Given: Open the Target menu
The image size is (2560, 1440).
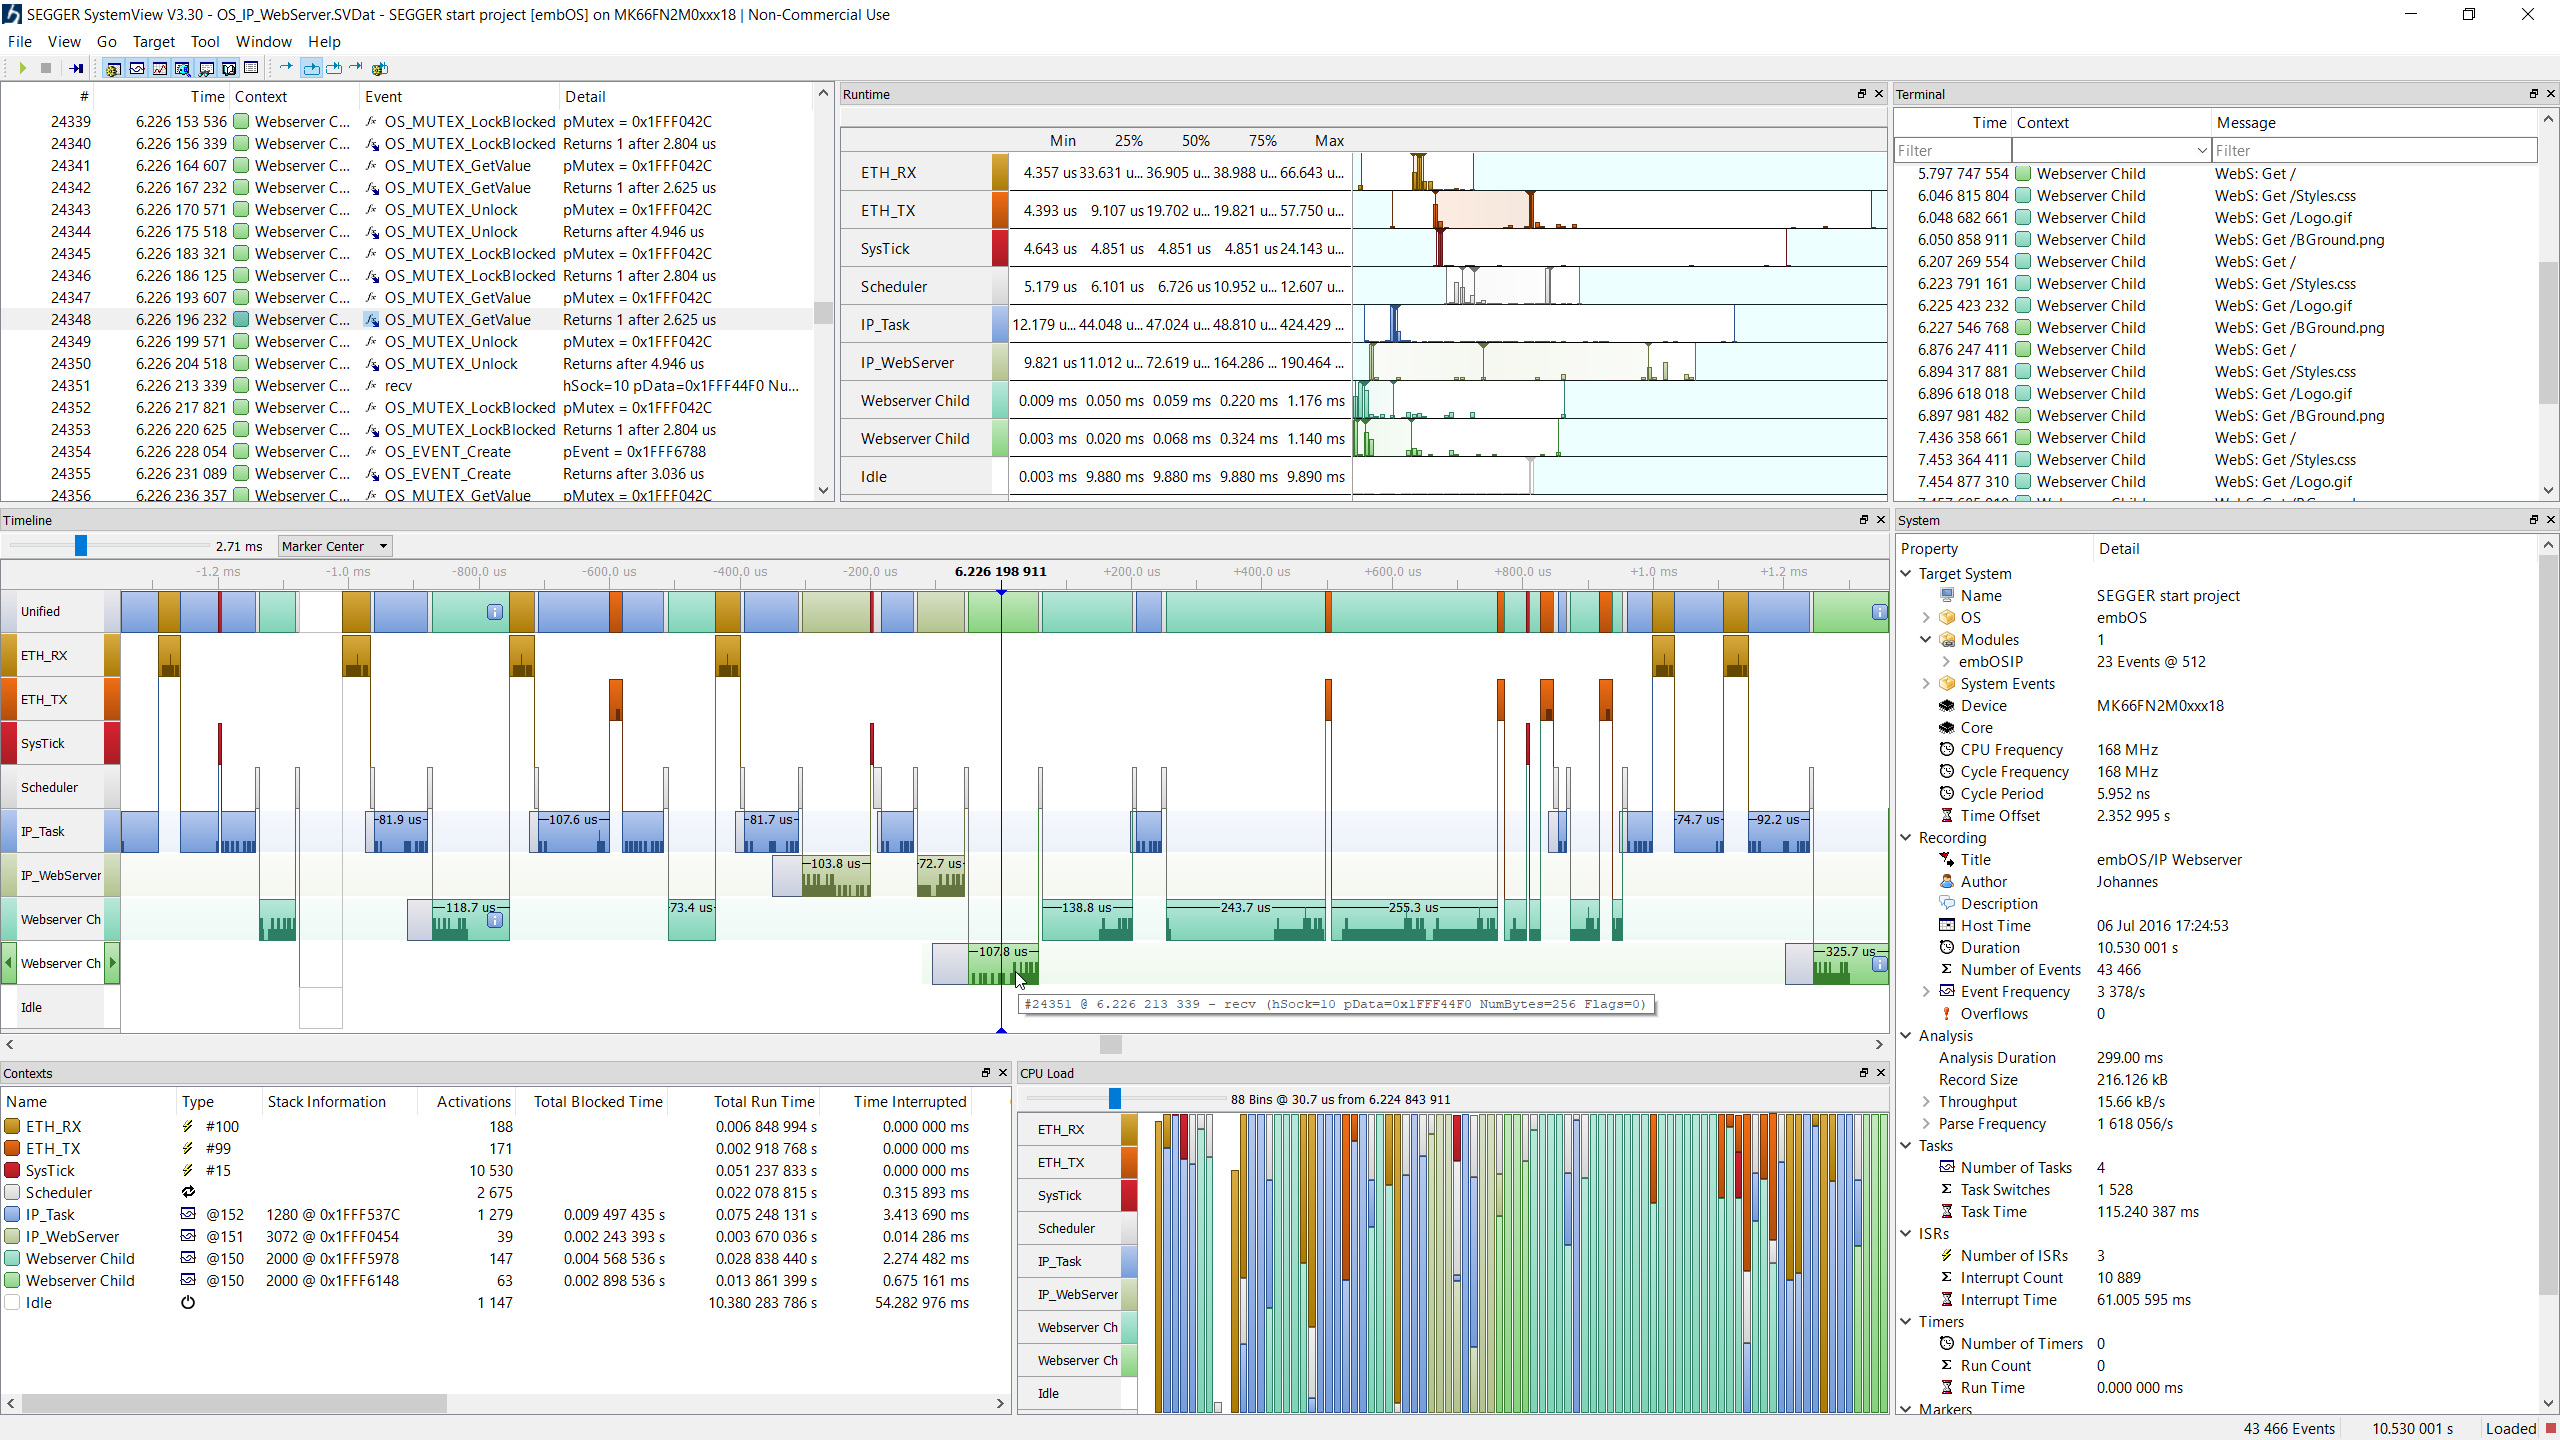Looking at the screenshot, I should 153,42.
